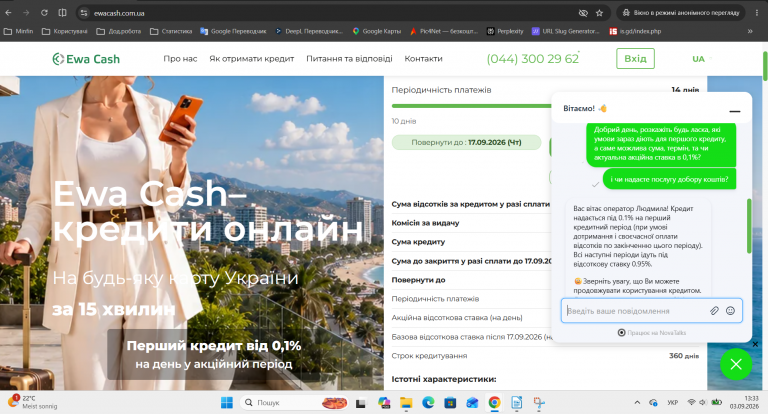The width and height of the screenshot is (768, 414).
Task: Reload the ewacash.com.ua page
Action: click(44, 13)
